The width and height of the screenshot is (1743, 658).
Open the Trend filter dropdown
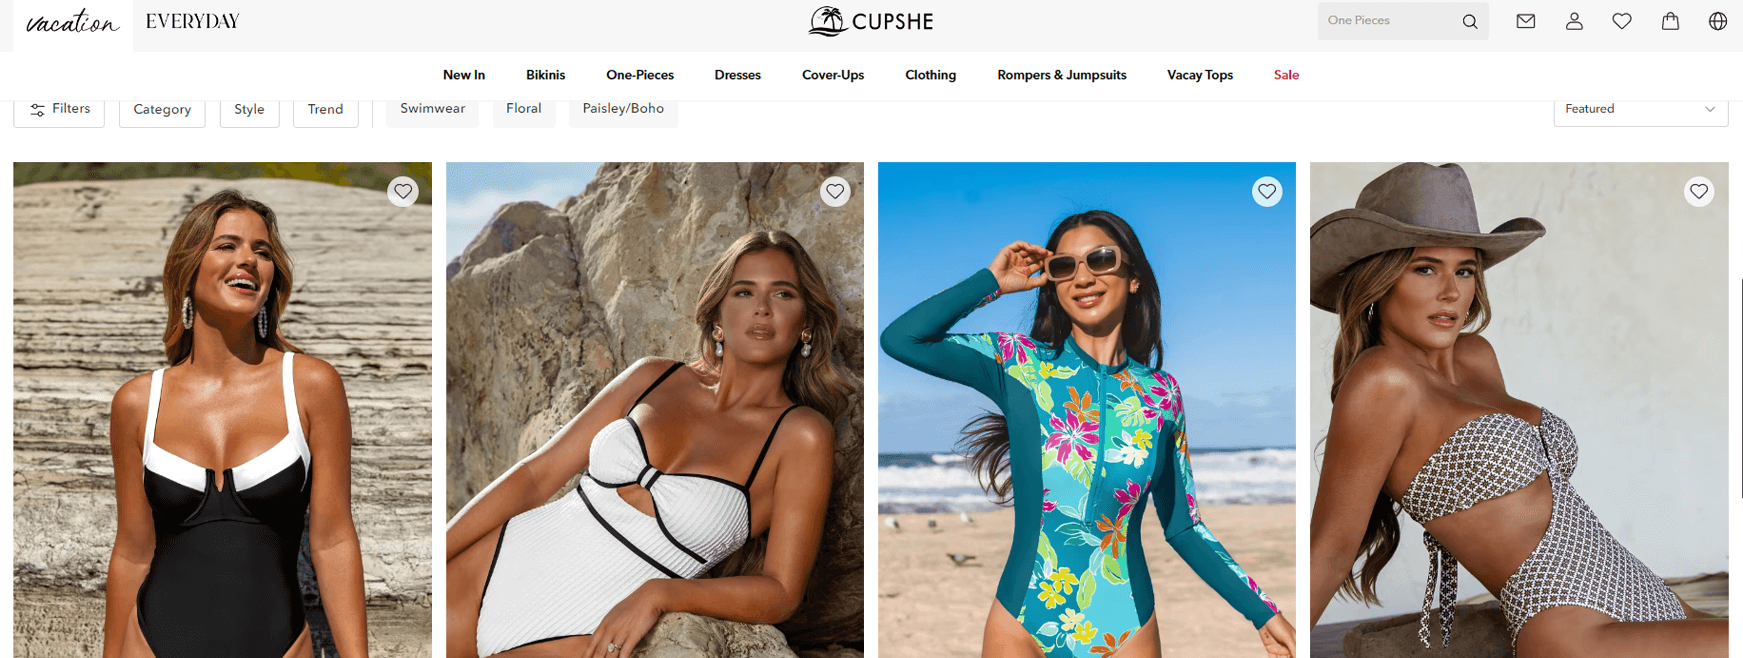click(325, 109)
